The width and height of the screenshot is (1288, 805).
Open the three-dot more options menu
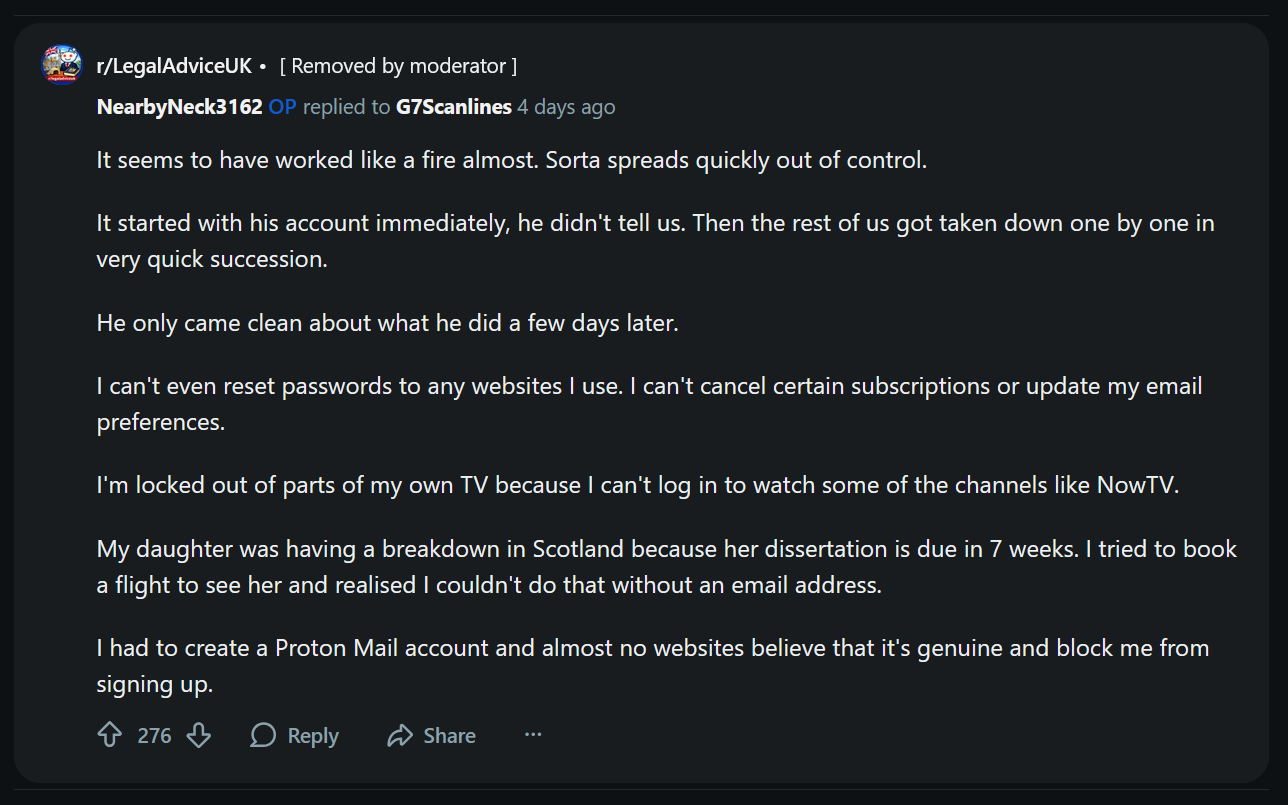click(533, 735)
